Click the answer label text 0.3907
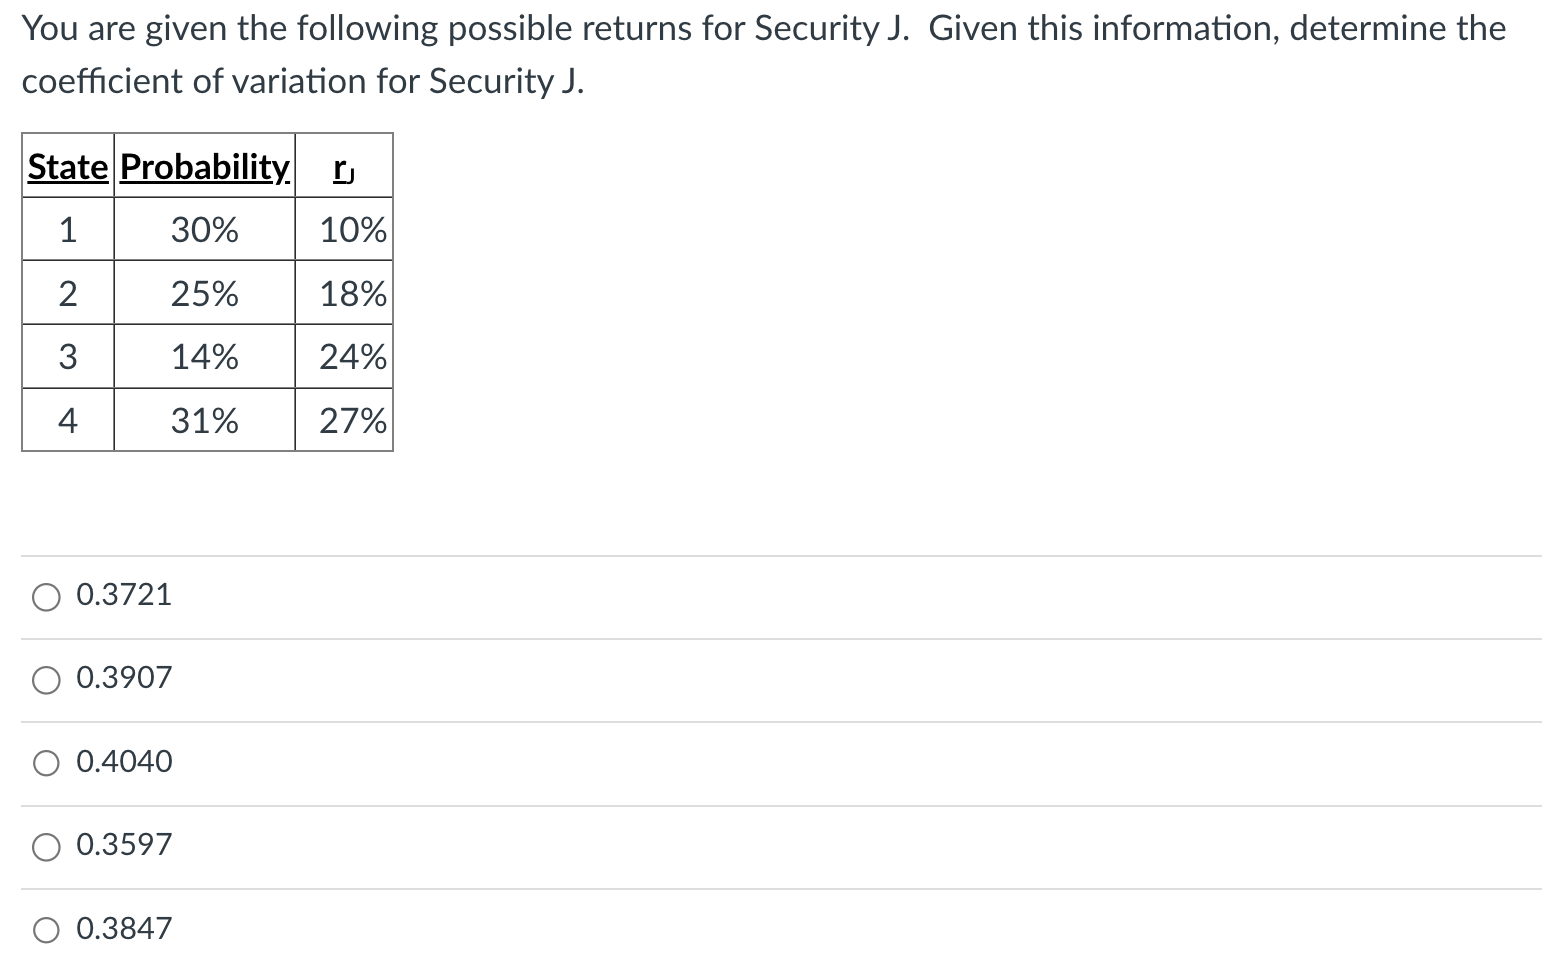The height and width of the screenshot is (962, 1552). (x=123, y=678)
